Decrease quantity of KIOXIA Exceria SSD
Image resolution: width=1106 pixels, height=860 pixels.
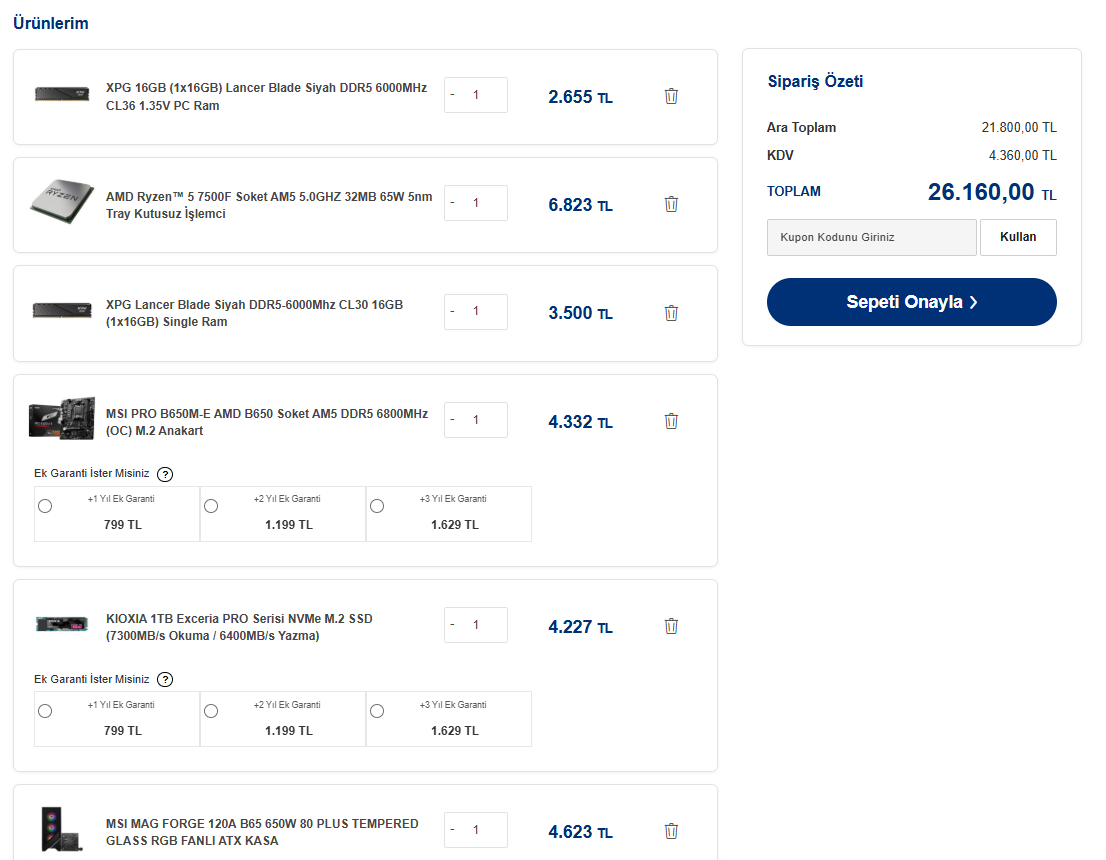pyautogui.click(x=452, y=625)
